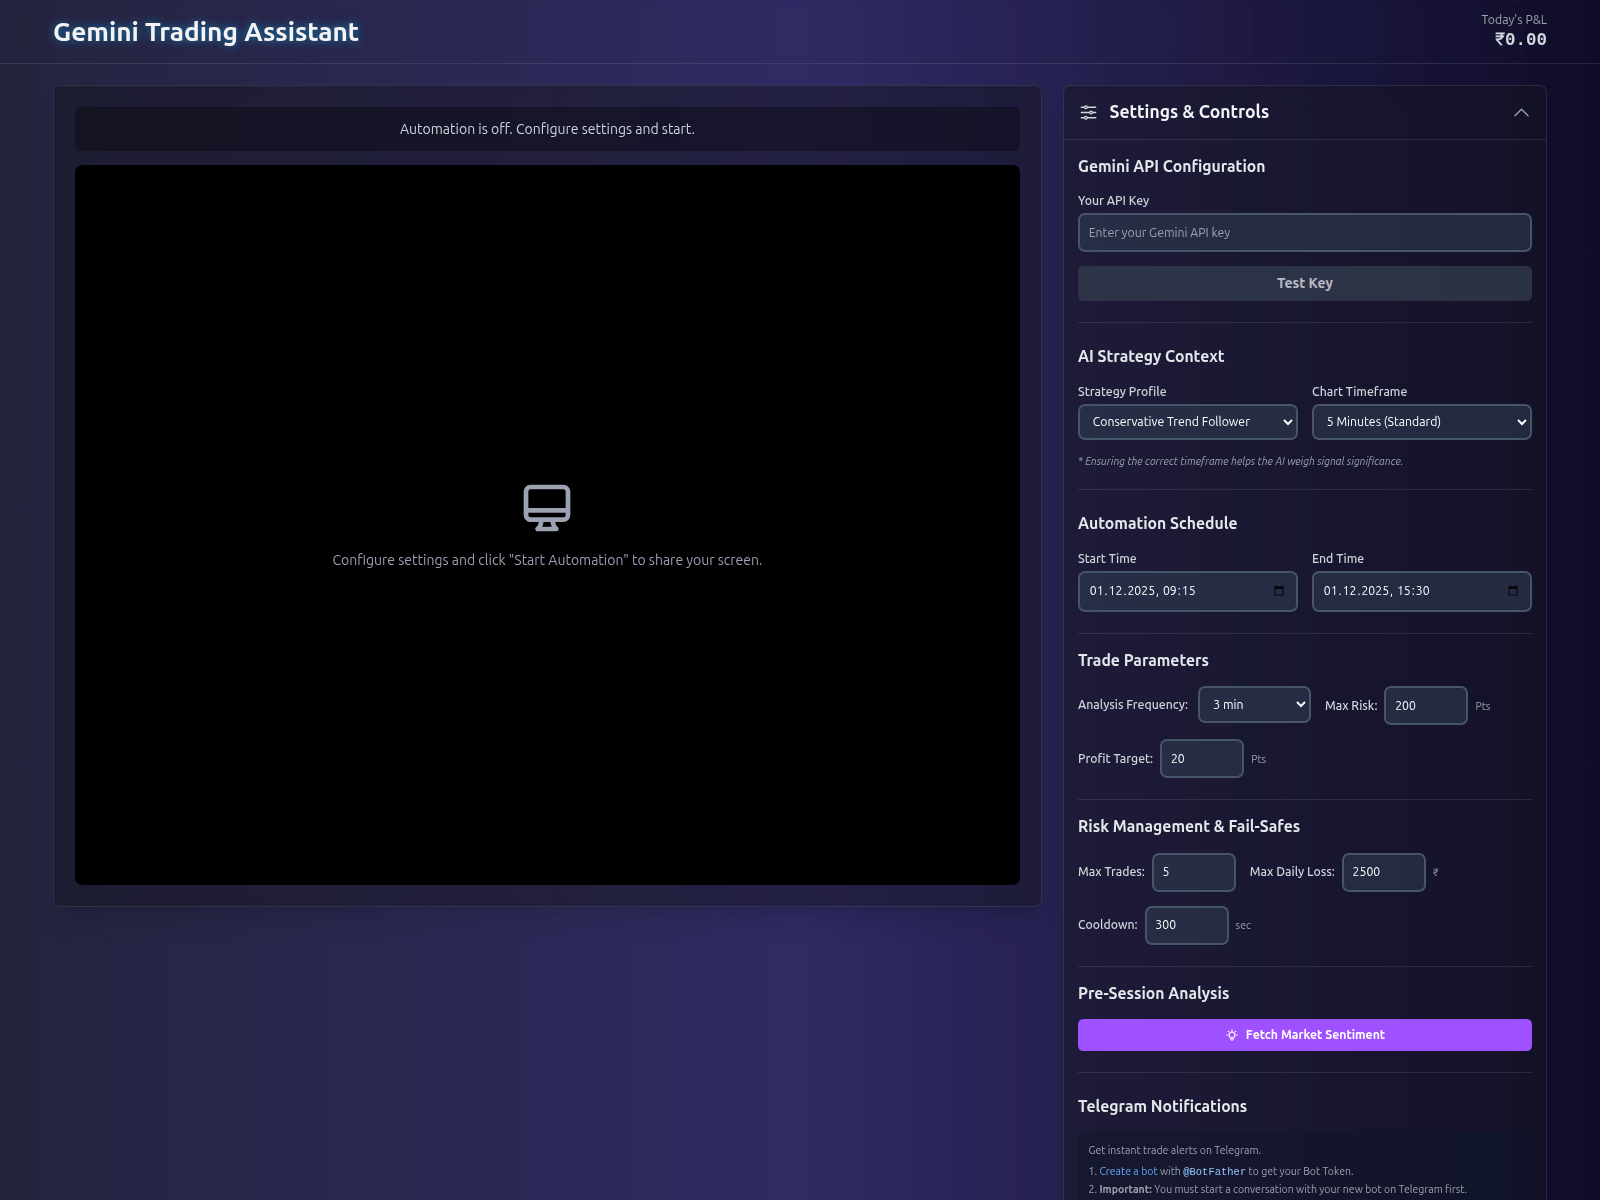Focus the Gemini API key input field
Viewport: 1600px width, 1200px height.
tap(1305, 232)
